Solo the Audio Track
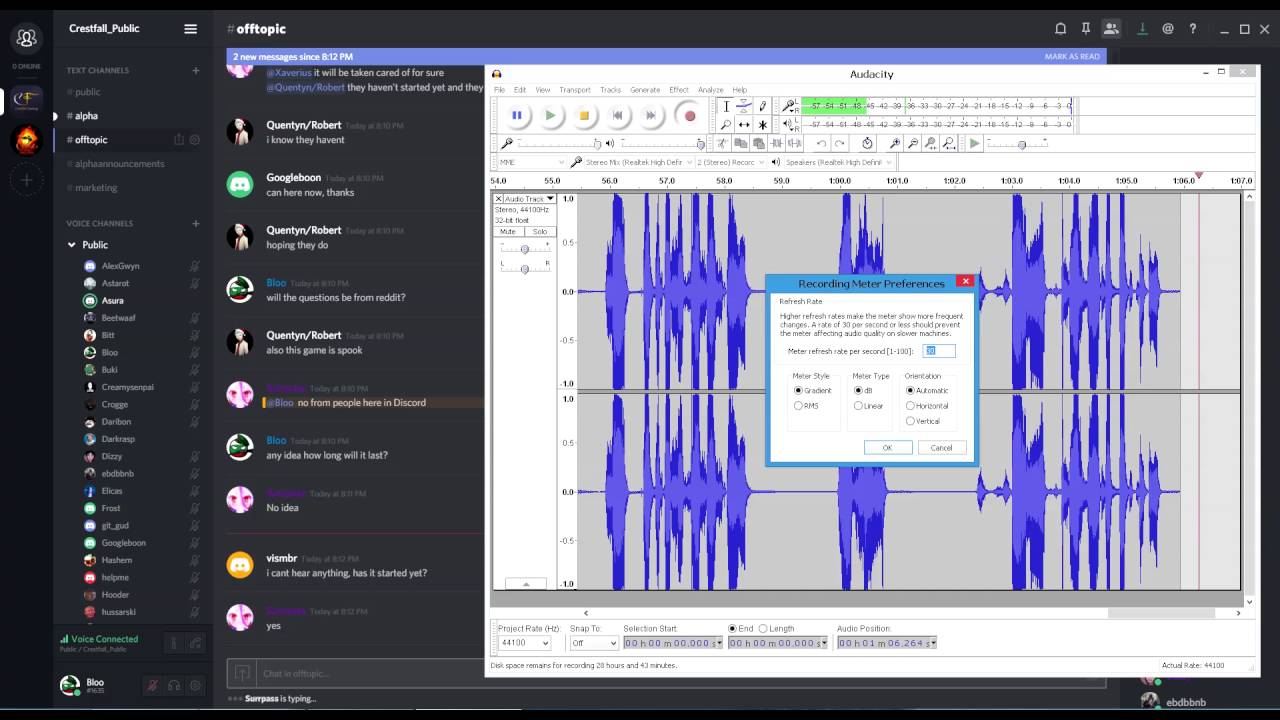 (540, 232)
